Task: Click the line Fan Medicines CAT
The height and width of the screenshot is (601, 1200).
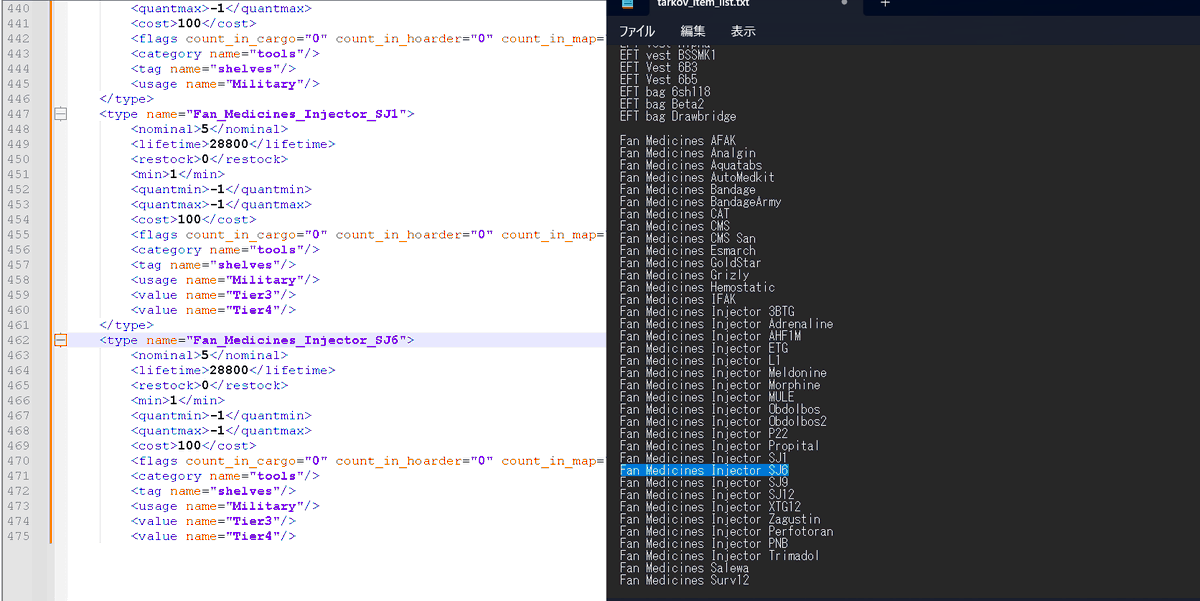Action: 674,214
